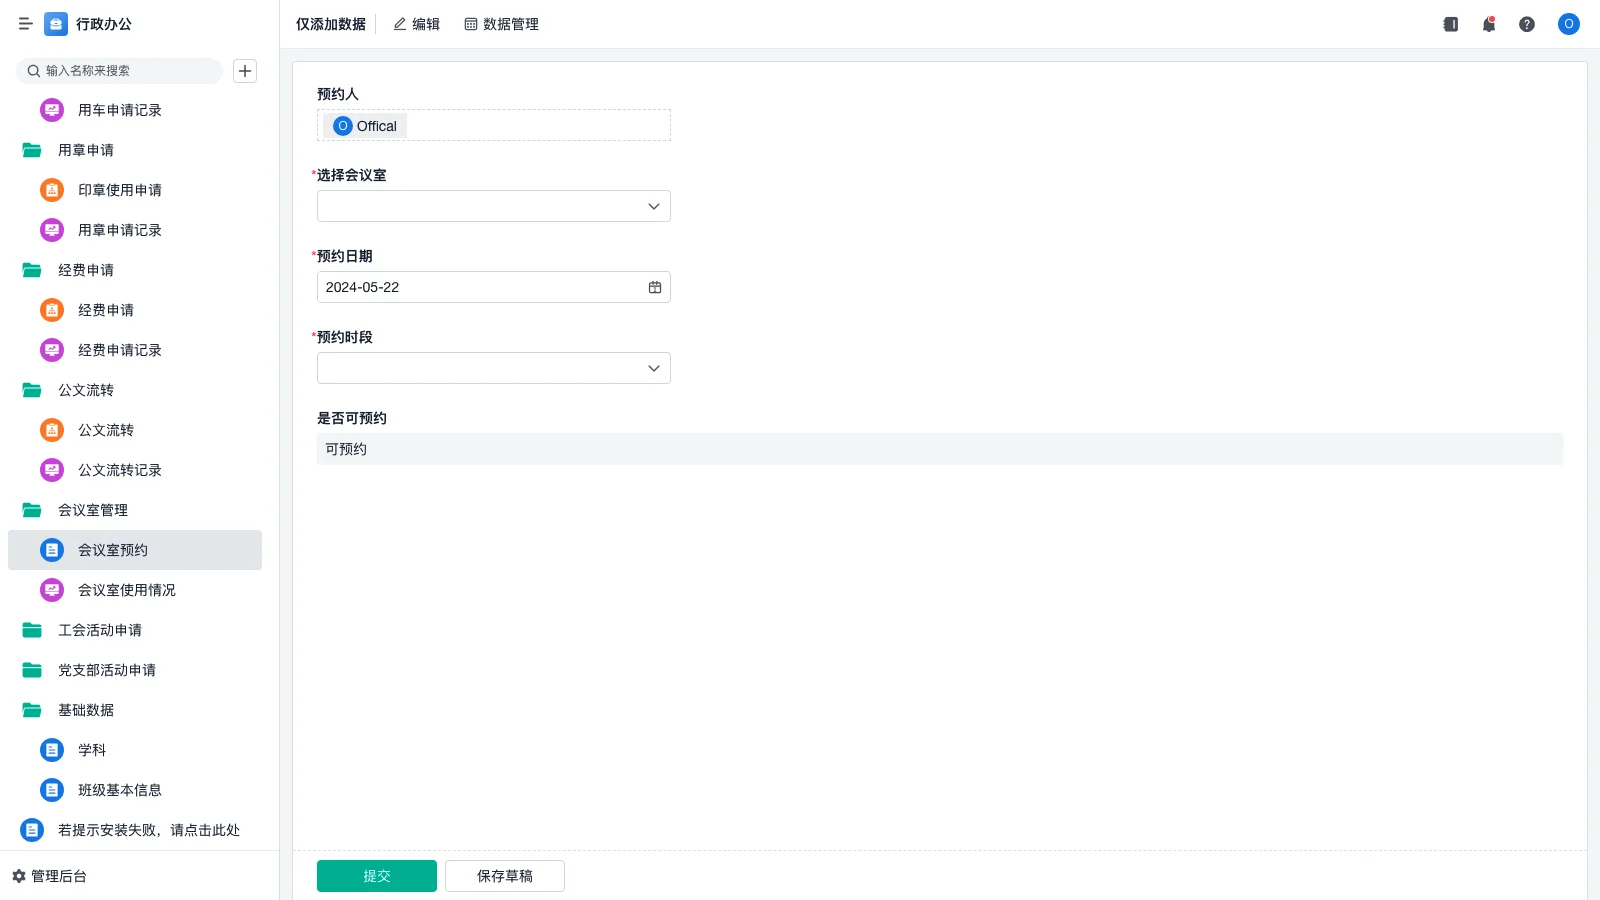
Task: Click the 用章申请记录 purple icon
Action: point(52,230)
